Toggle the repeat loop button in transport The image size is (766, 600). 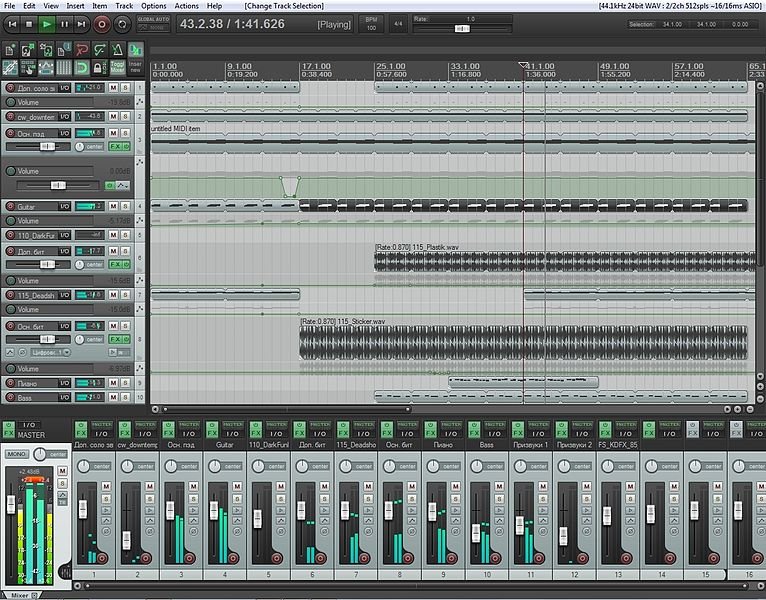[x=120, y=23]
